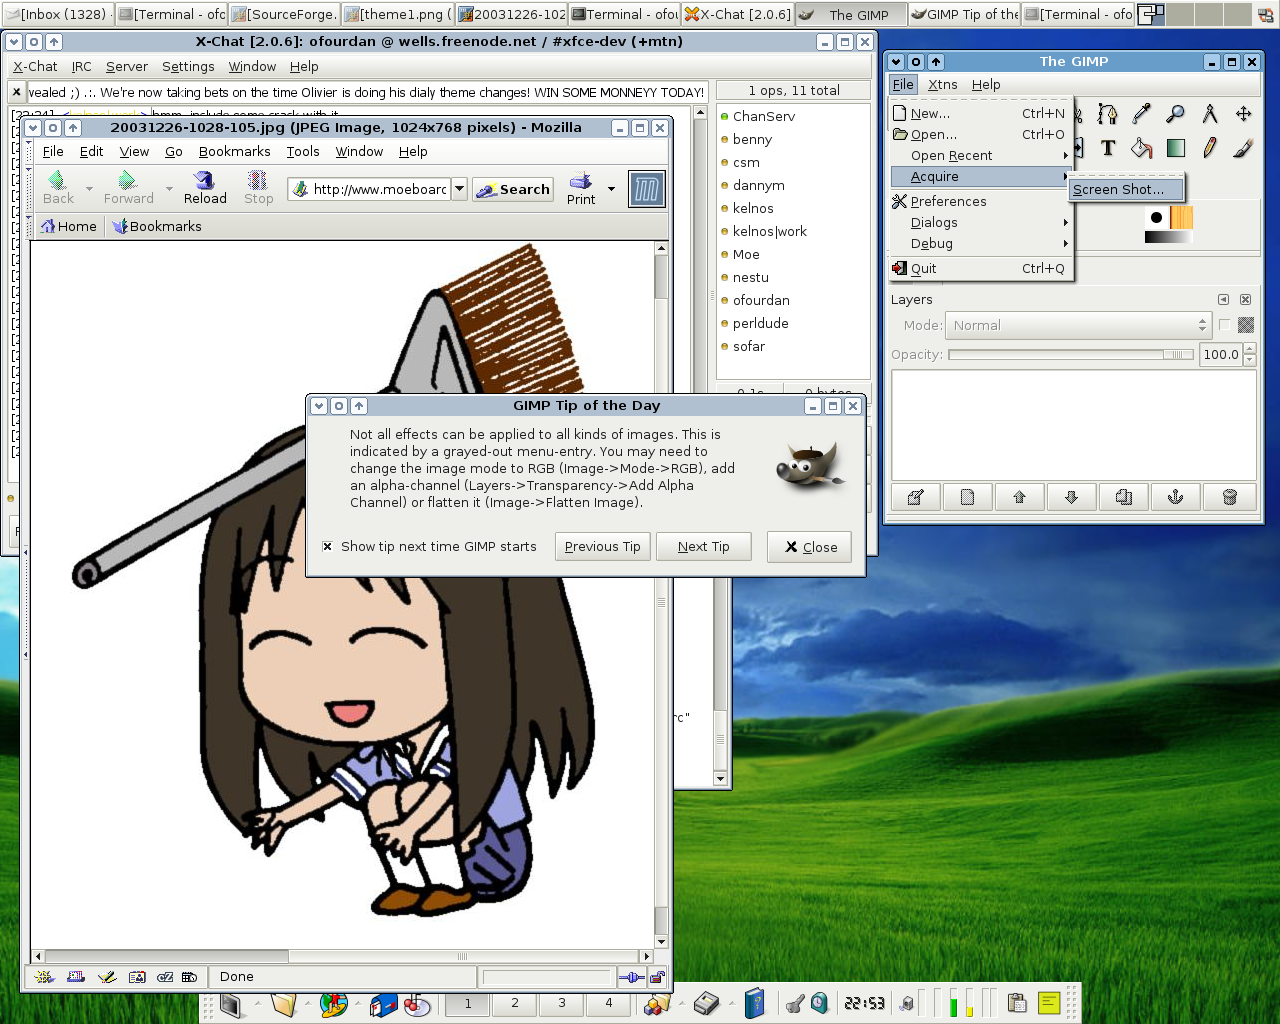This screenshot has width=1280, height=1024.
Task: Select the Bucket Fill tool
Action: (x=1141, y=148)
